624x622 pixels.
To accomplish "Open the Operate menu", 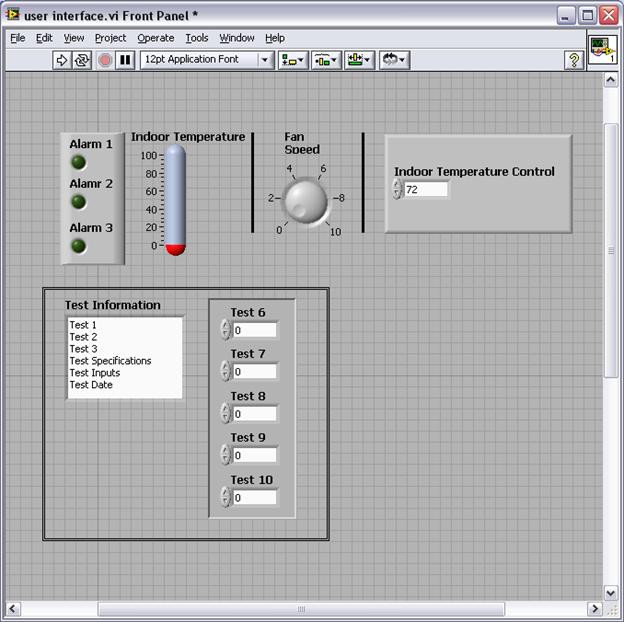I will tap(155, 38).
